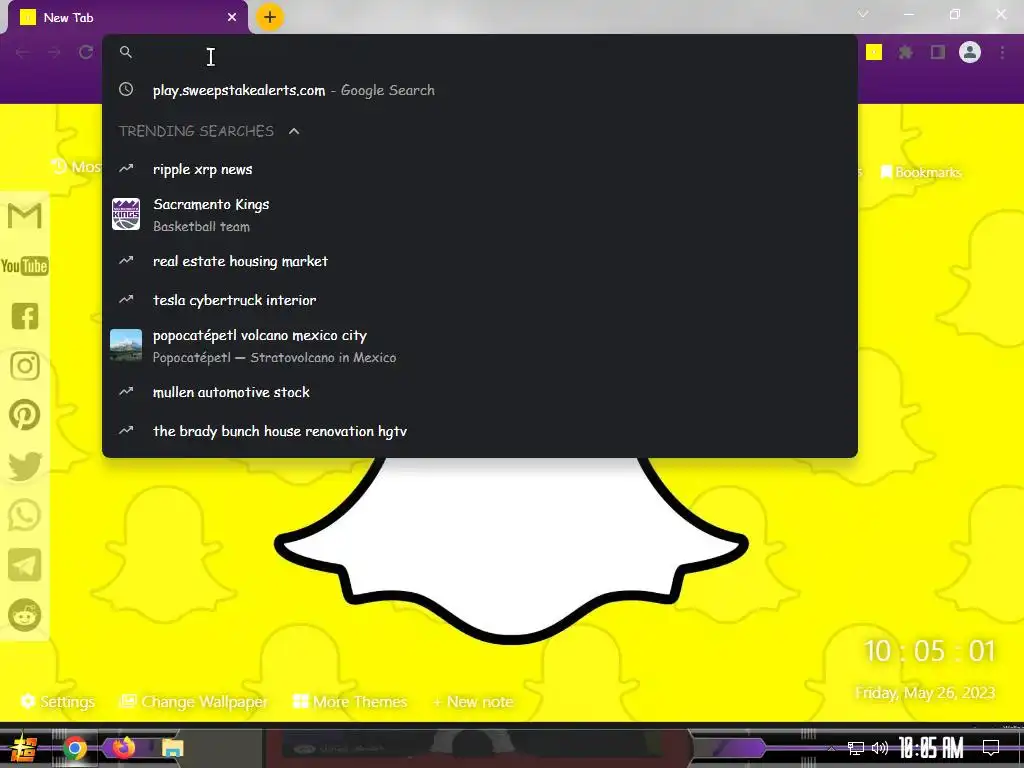Select "tesla cybertruck interior" suggestion

pos(479,300)
